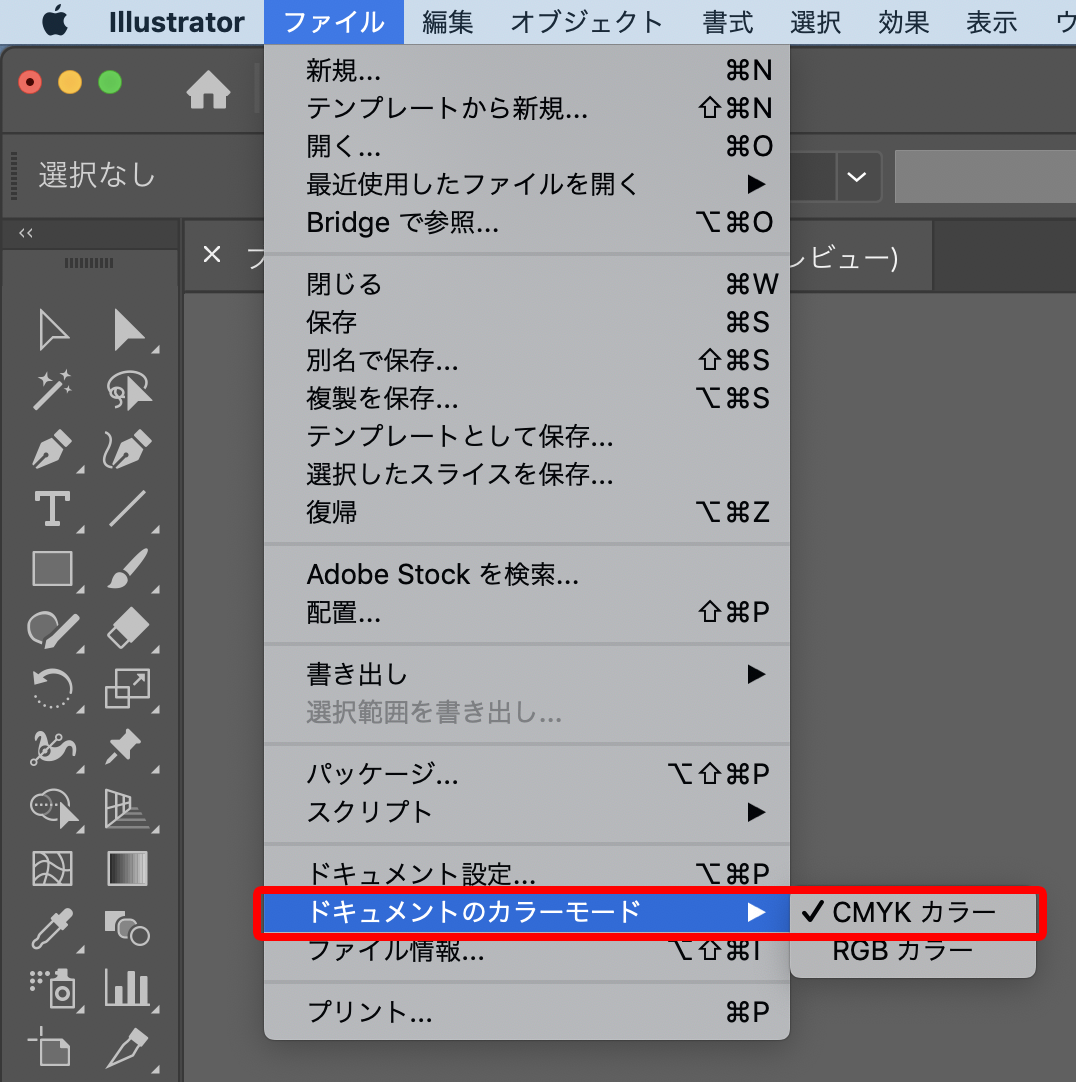
Task: Activate the Scale tool
Action: (128, 688)
